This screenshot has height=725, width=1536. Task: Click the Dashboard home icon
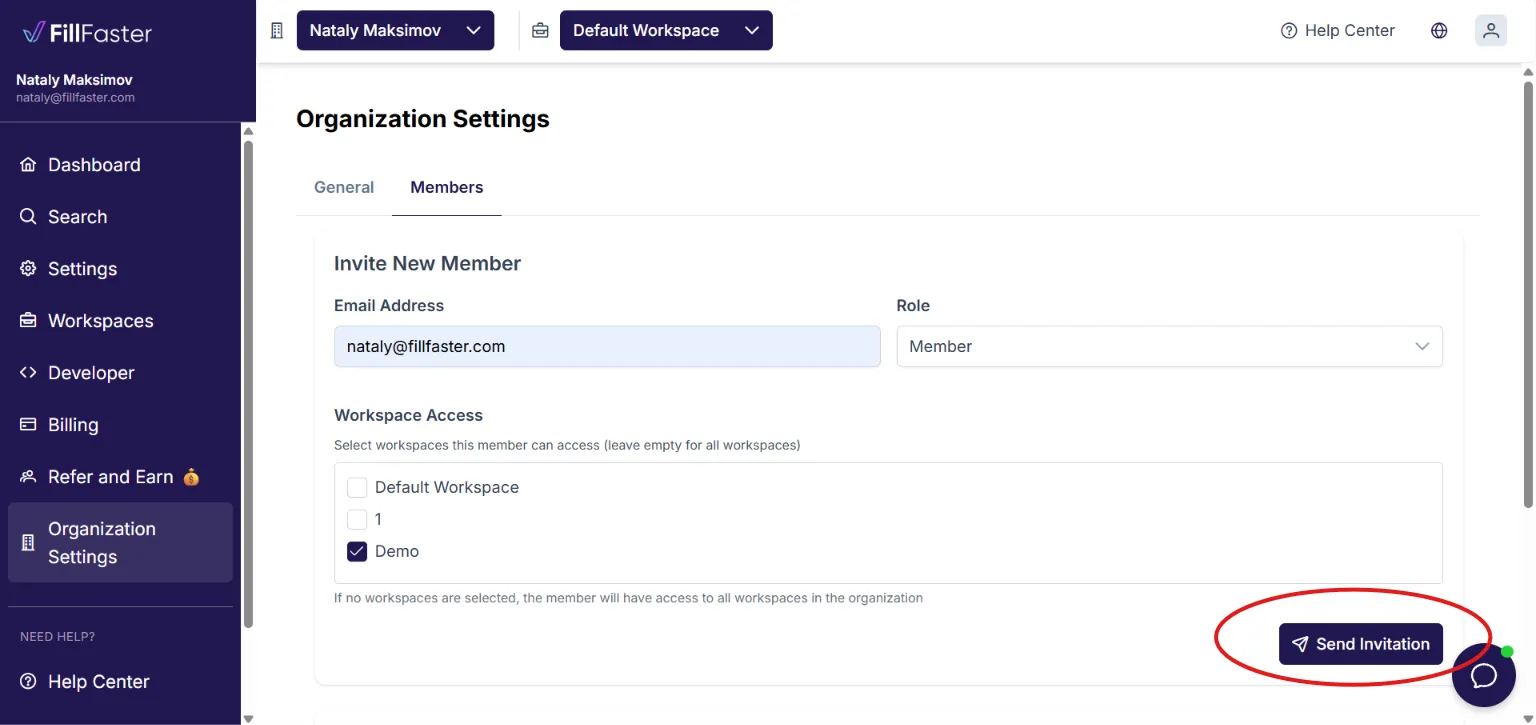28,165
